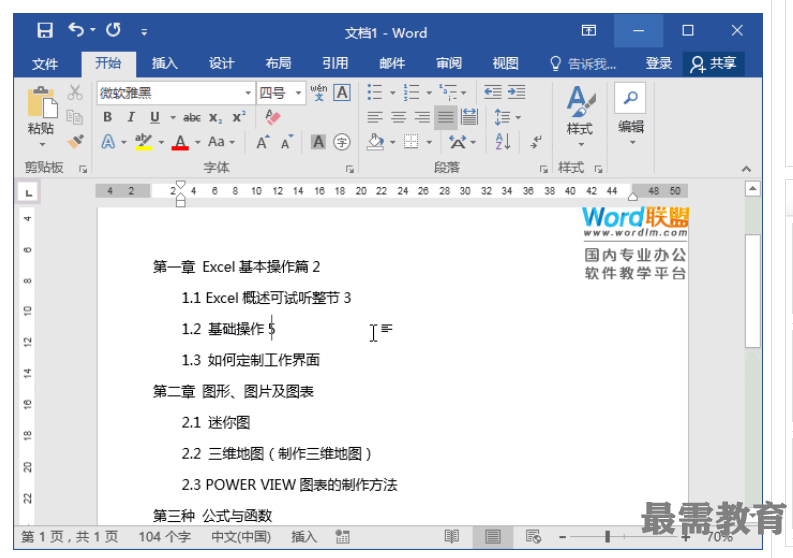
Task: Toggle Italic formatting
Action: coord(131,117)
